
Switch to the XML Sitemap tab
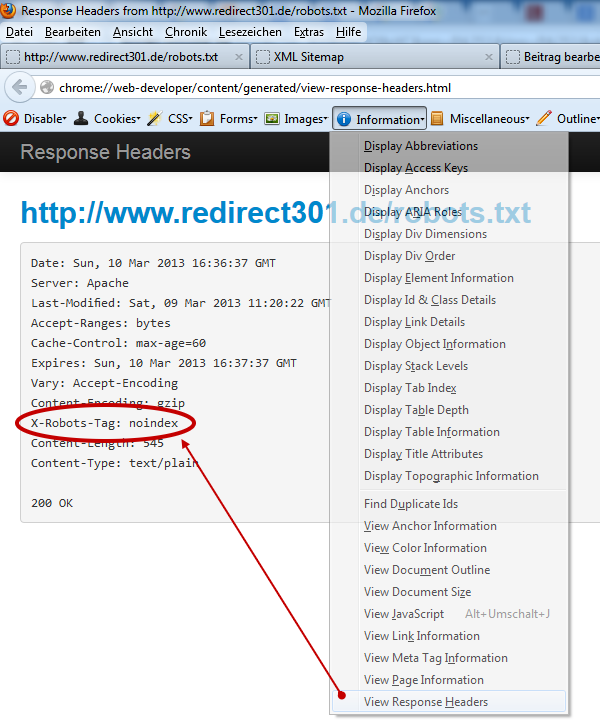pyautogui.click(x=374, y=57)
